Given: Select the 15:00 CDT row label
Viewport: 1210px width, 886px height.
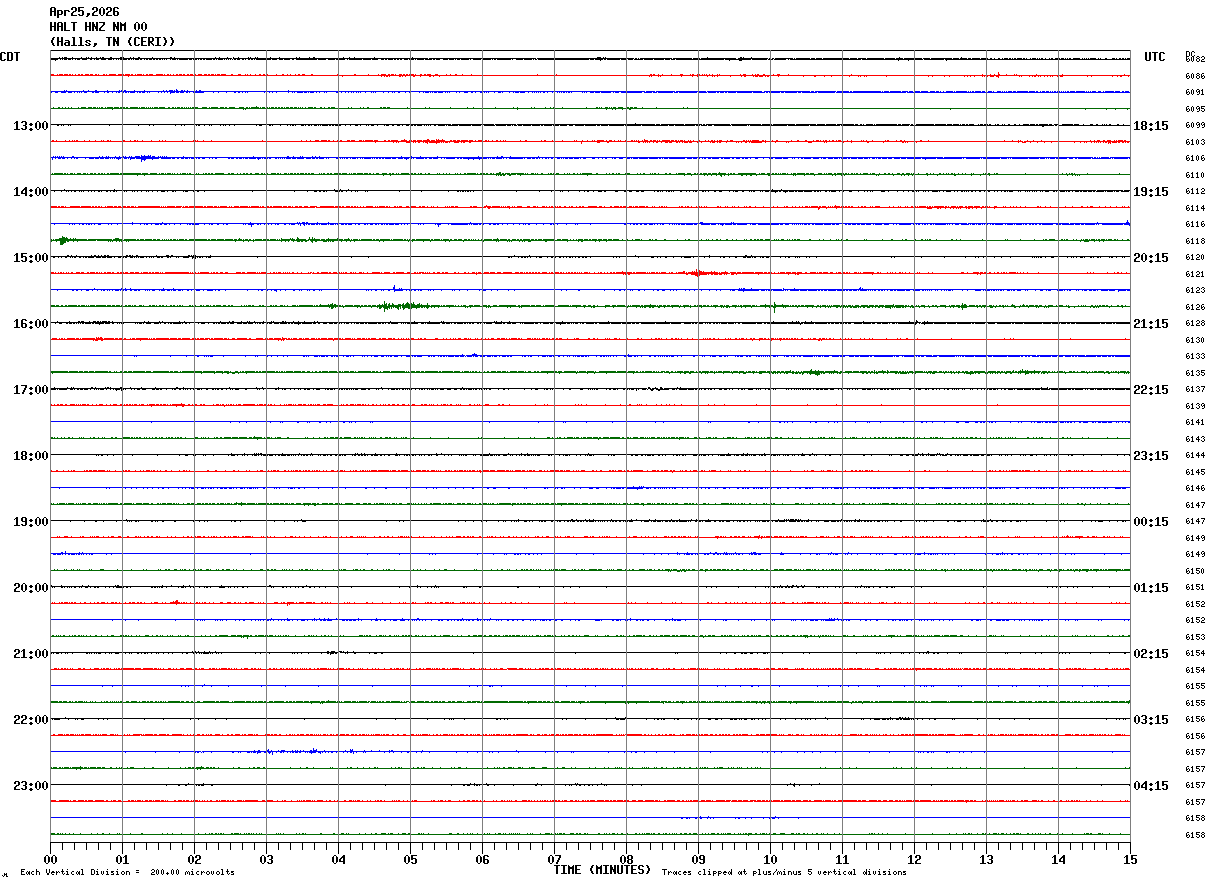Looking at the screenshot, I should point(31,258).
